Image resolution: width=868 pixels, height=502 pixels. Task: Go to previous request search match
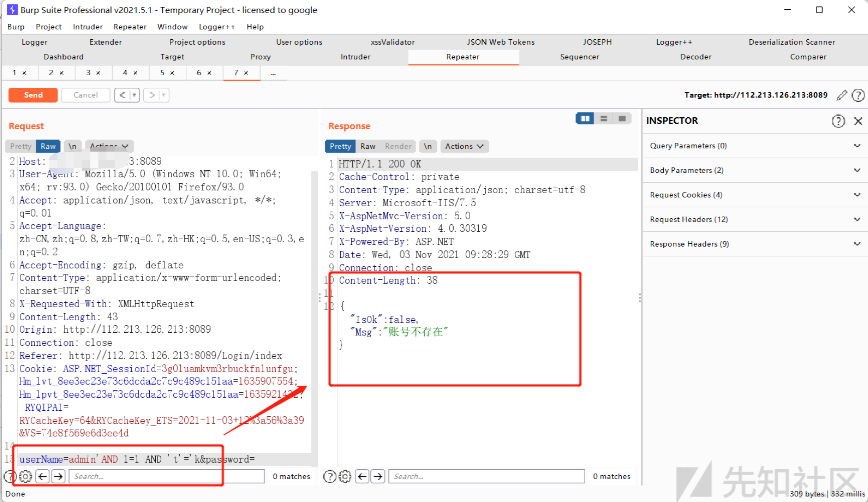pos(43,476)
